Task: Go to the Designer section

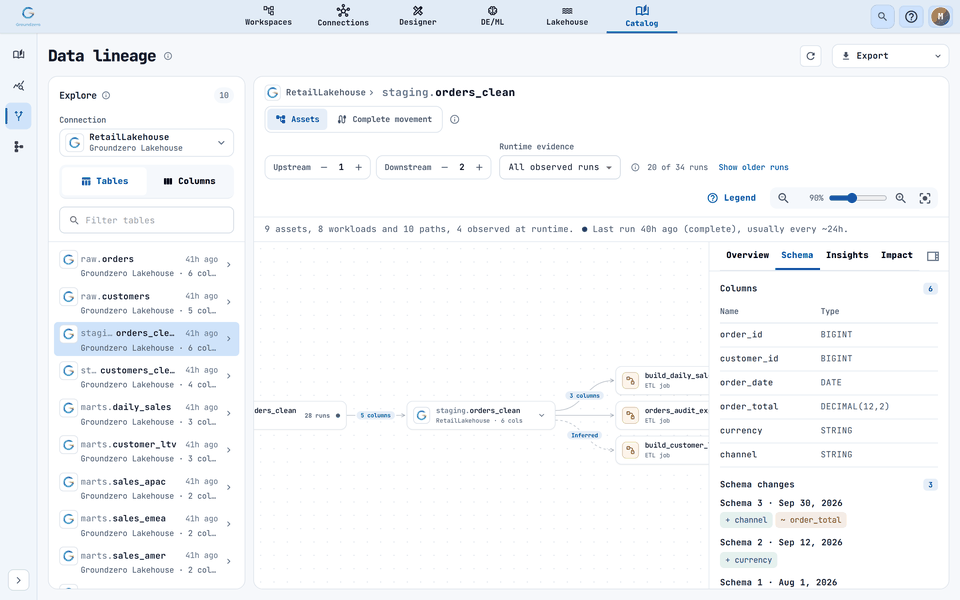Action: 418,16
